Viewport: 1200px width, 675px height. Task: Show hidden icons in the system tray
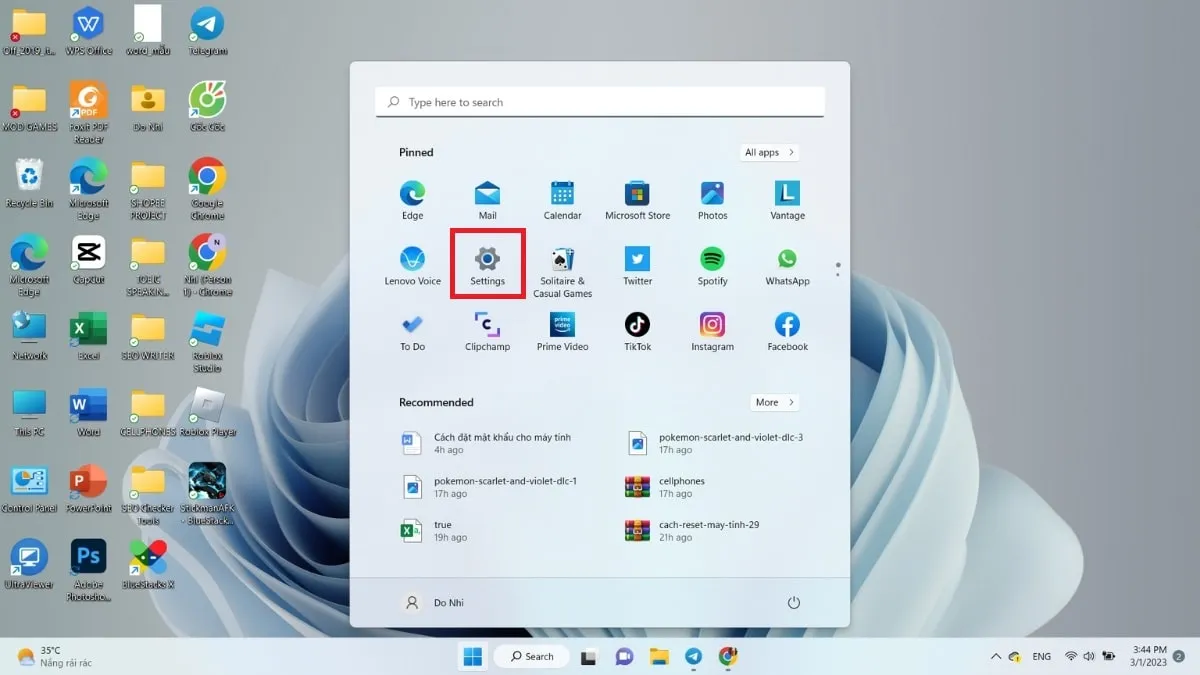pyautogui.click(x=996, y=657)
